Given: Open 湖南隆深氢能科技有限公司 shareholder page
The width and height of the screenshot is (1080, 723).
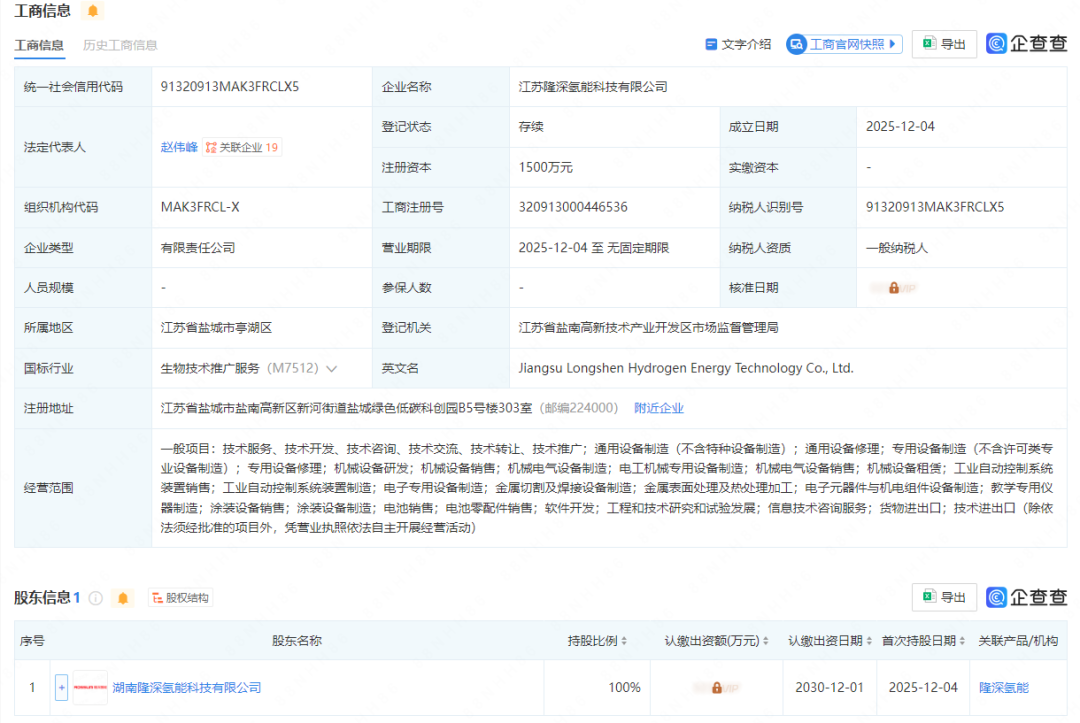Looking at the screenshot, I should pyautogui.click(x=185, y=687).
